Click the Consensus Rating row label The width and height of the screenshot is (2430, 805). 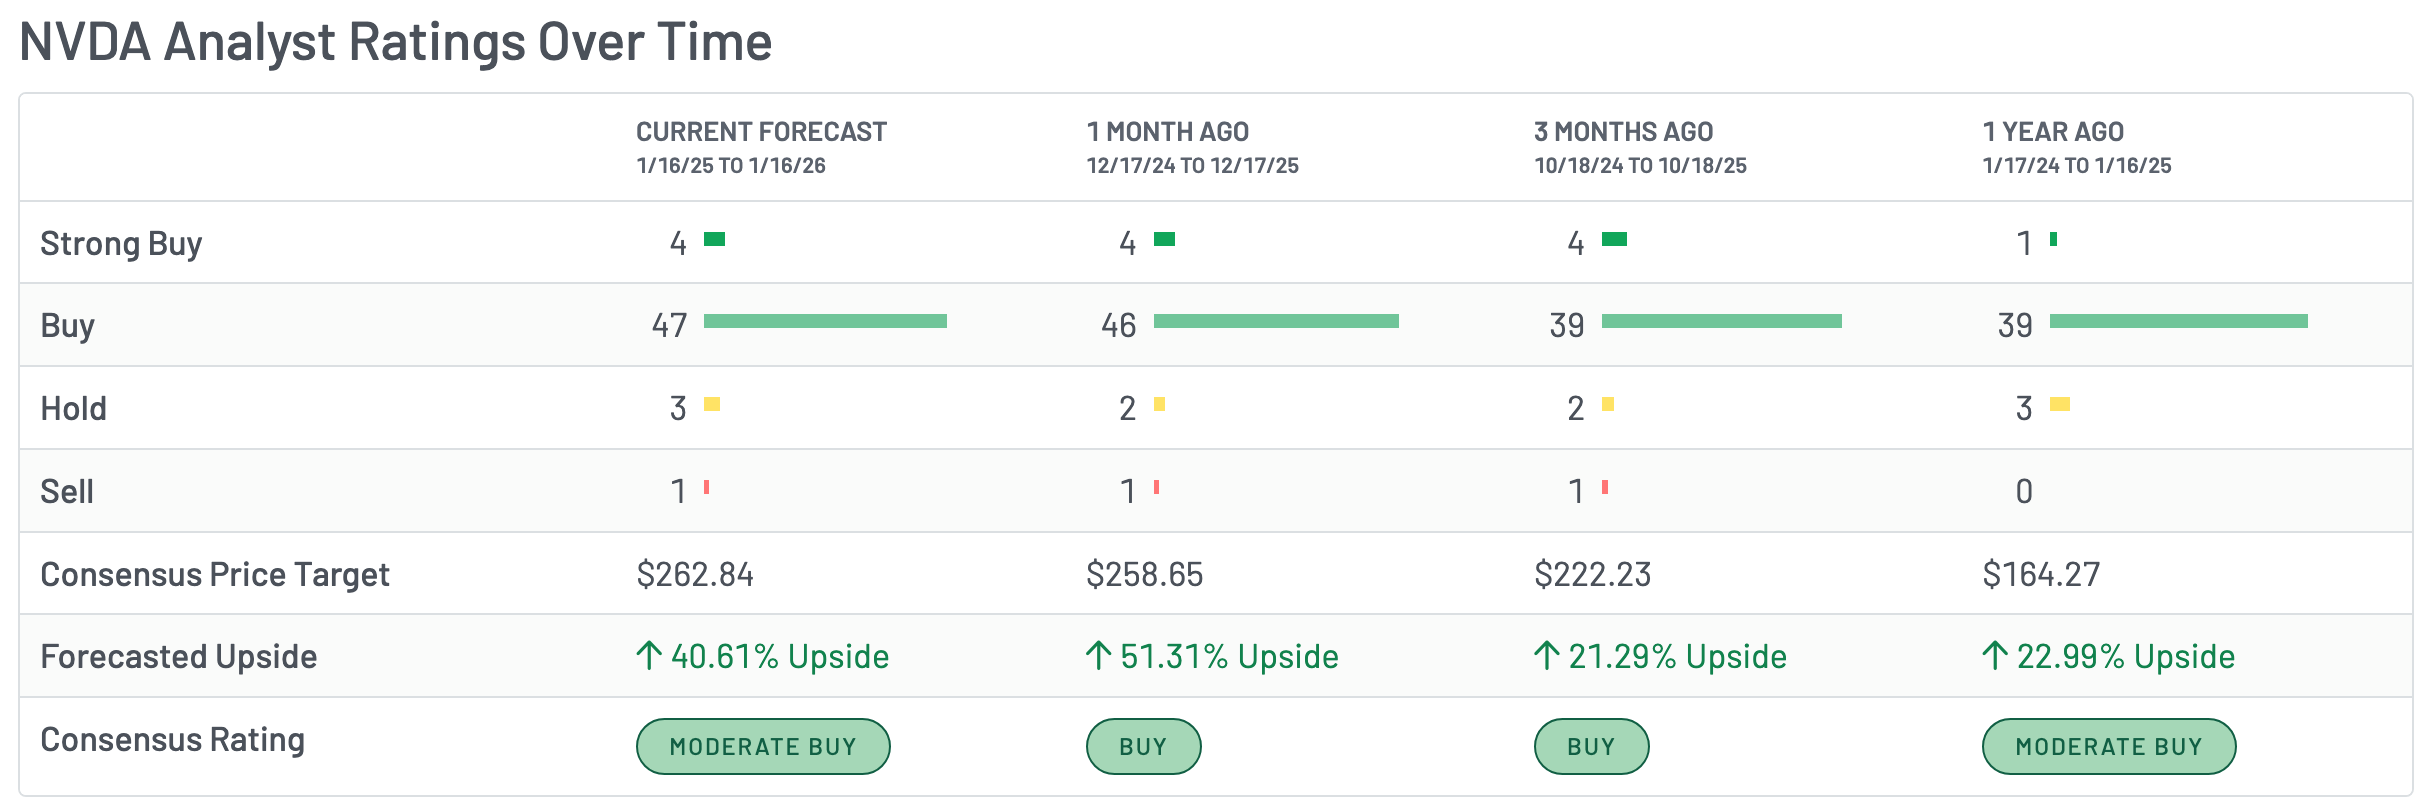pyautogui.click(x=172, y=740)
